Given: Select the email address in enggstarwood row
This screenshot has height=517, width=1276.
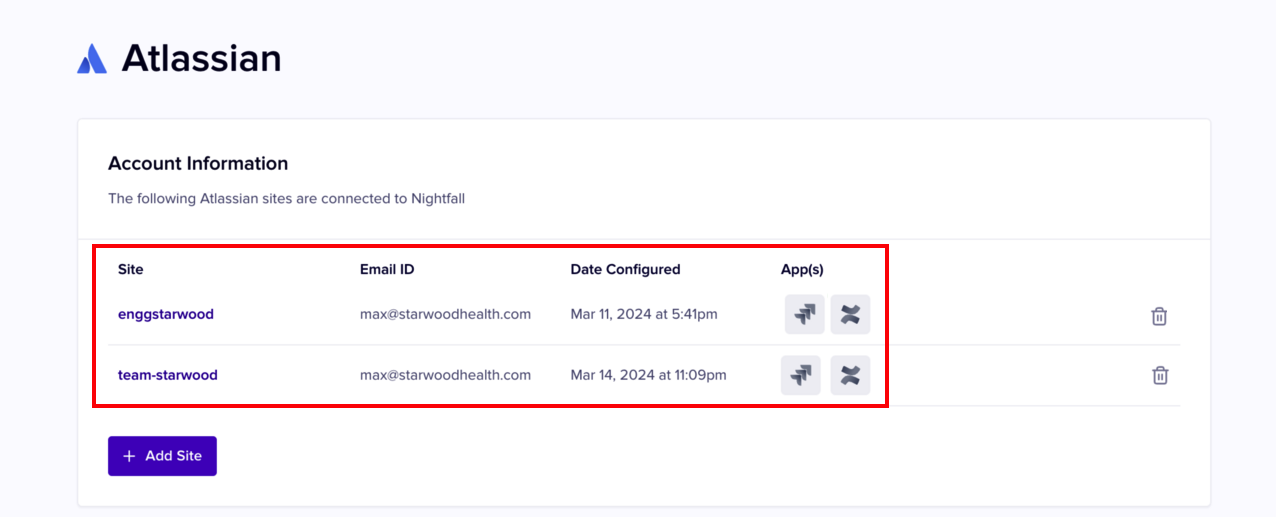Looking at the screenshot, I should point(445,314).
